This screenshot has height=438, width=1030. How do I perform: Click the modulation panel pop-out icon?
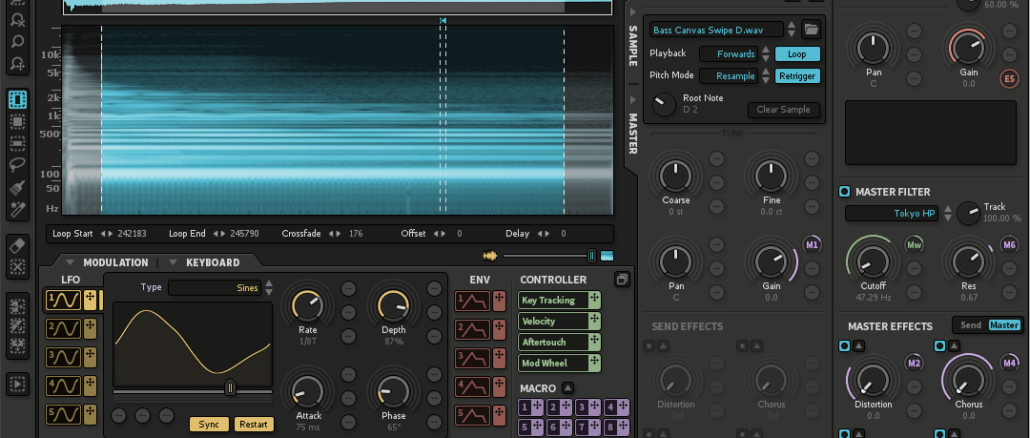coord(621,280)
